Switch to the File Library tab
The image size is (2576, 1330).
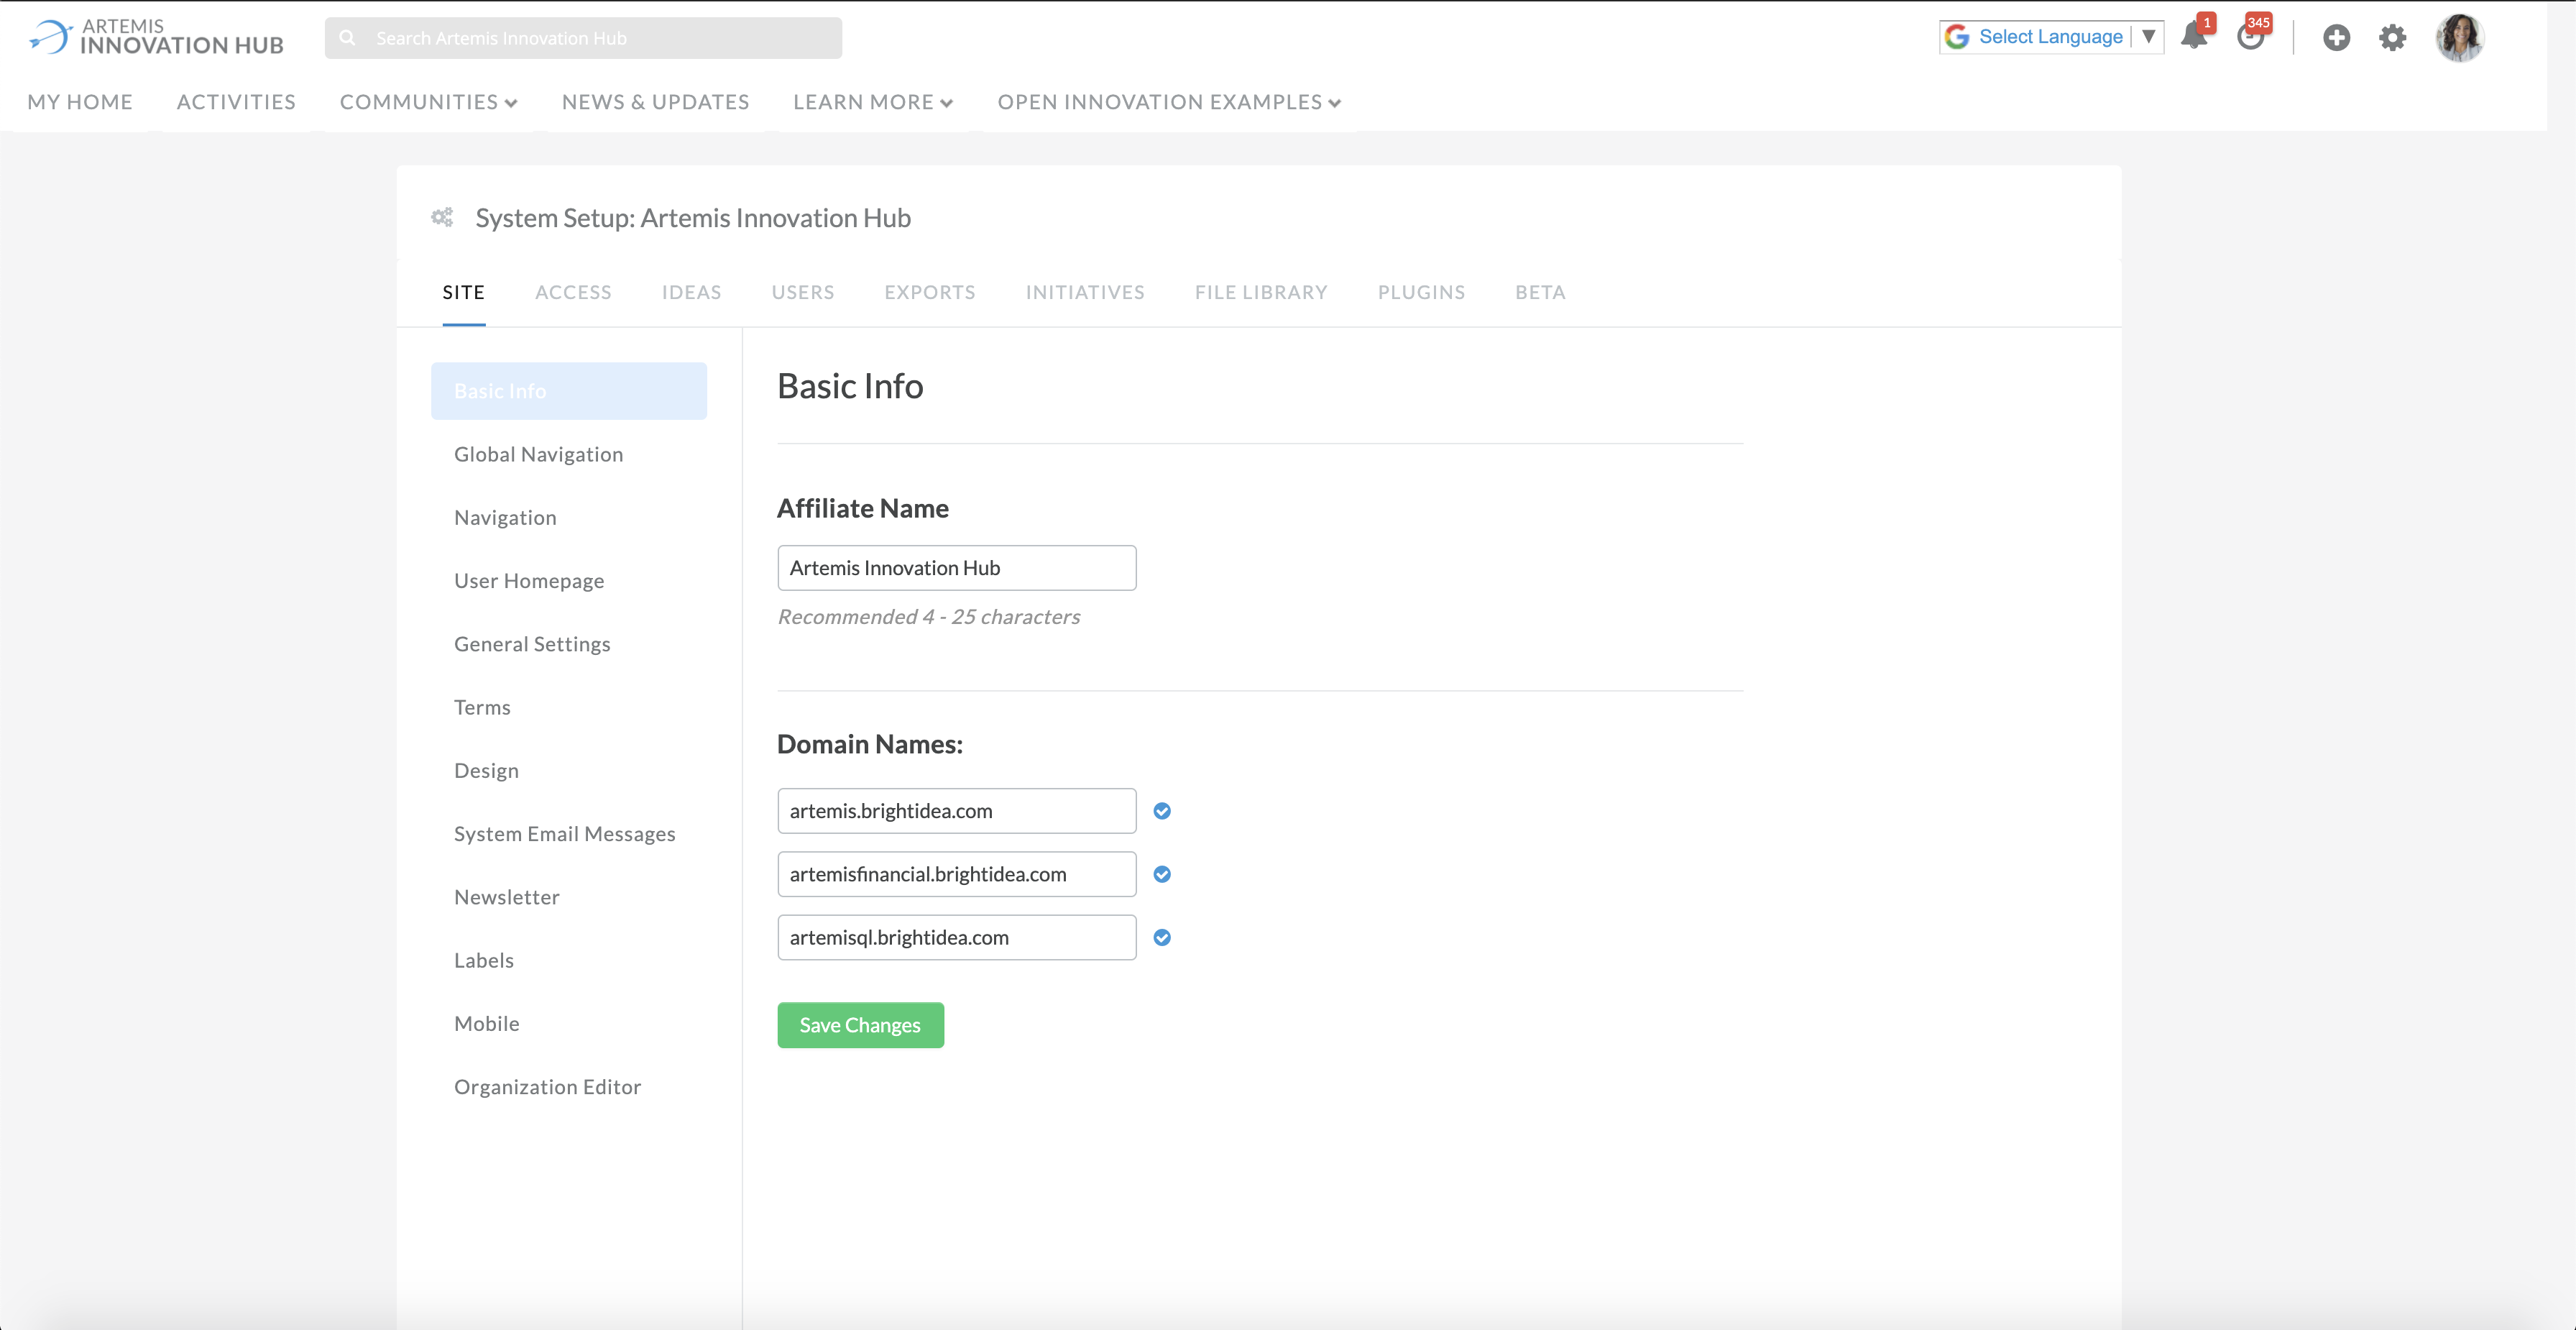click(x=1261, y=292)
